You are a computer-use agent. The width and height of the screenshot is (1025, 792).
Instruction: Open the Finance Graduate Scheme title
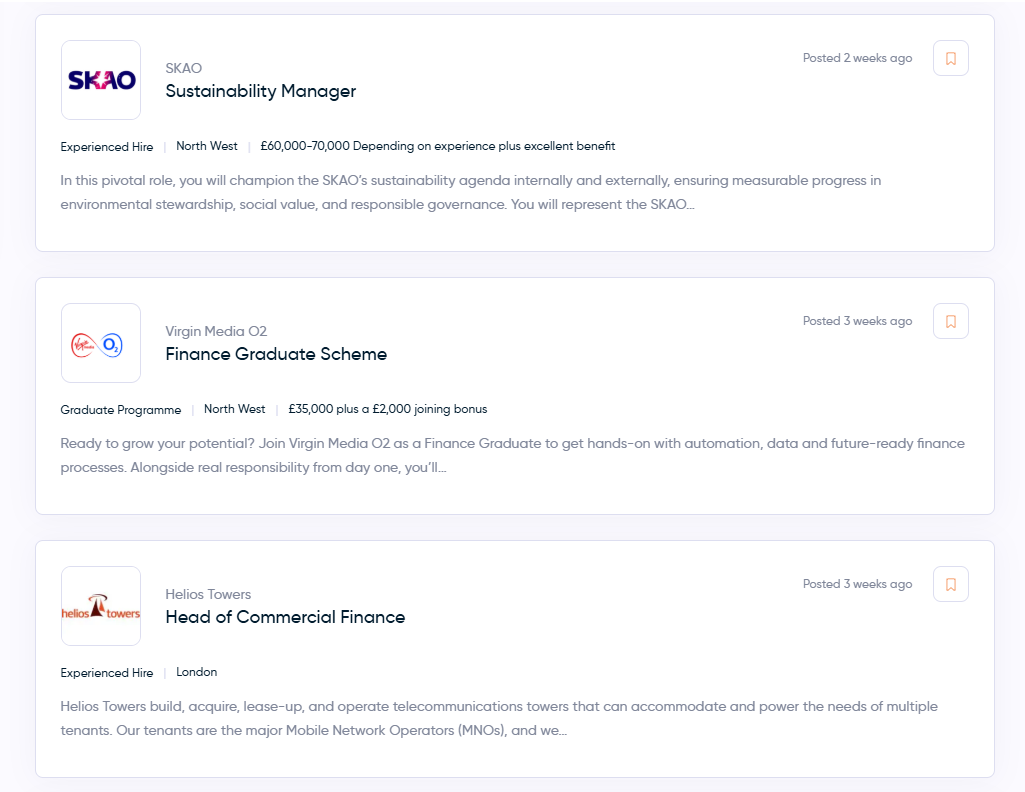point(276,354)
